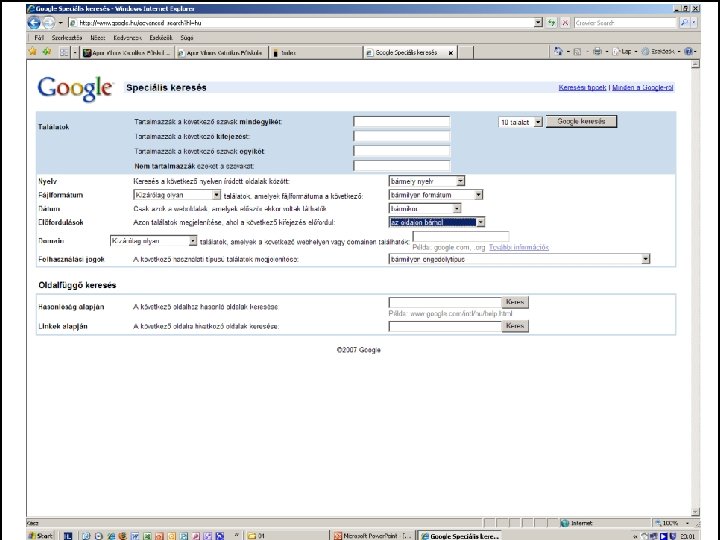Open the Favorites Center star icon
Viewport: 720px width, 540px height.
pyautogui.click(x=33, y=52)
